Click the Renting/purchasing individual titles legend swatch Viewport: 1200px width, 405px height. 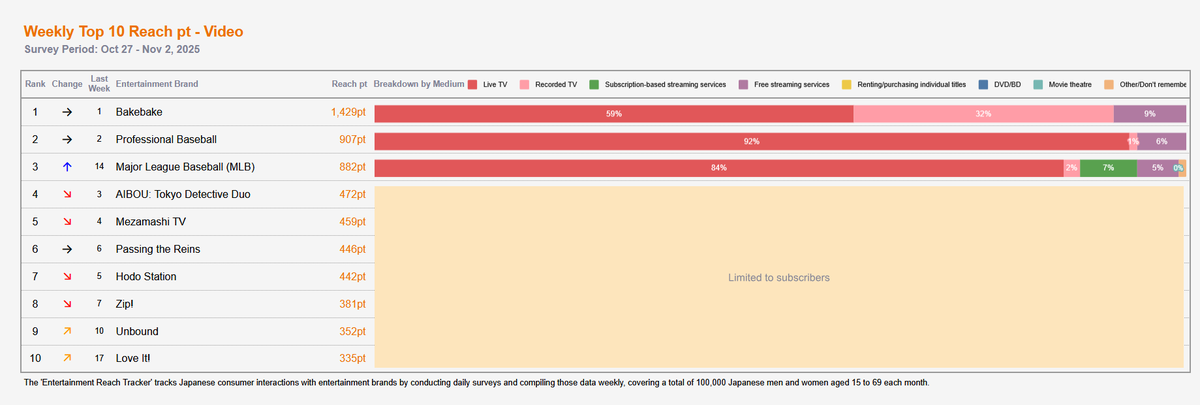click(847, 85)
